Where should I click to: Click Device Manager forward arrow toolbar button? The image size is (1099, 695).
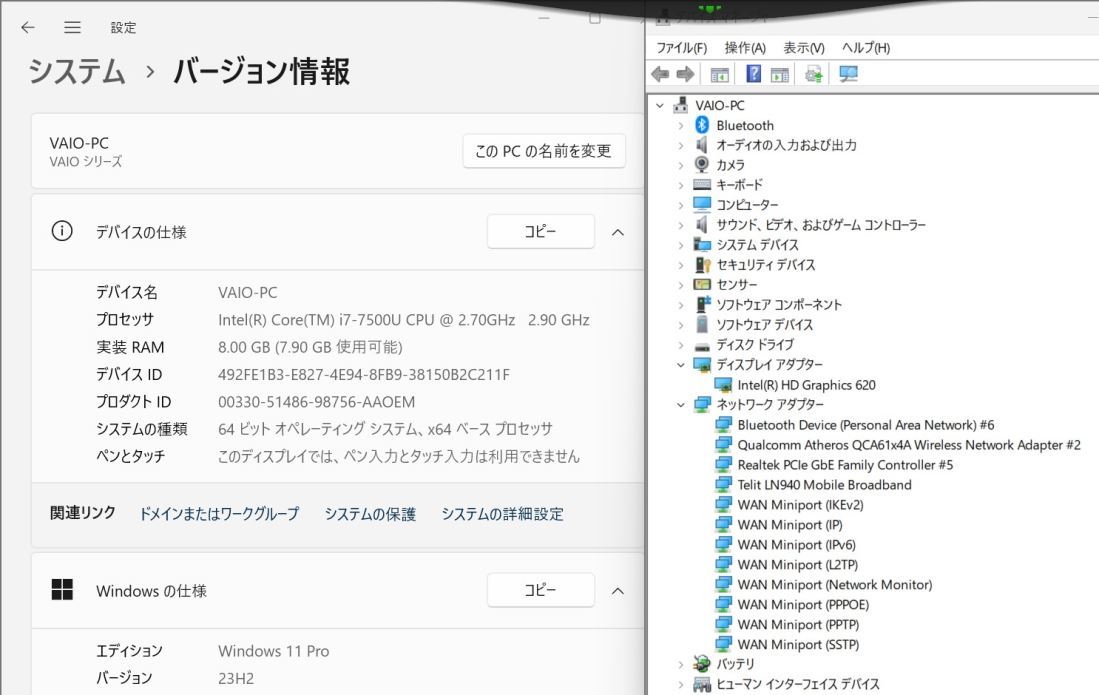685,74
